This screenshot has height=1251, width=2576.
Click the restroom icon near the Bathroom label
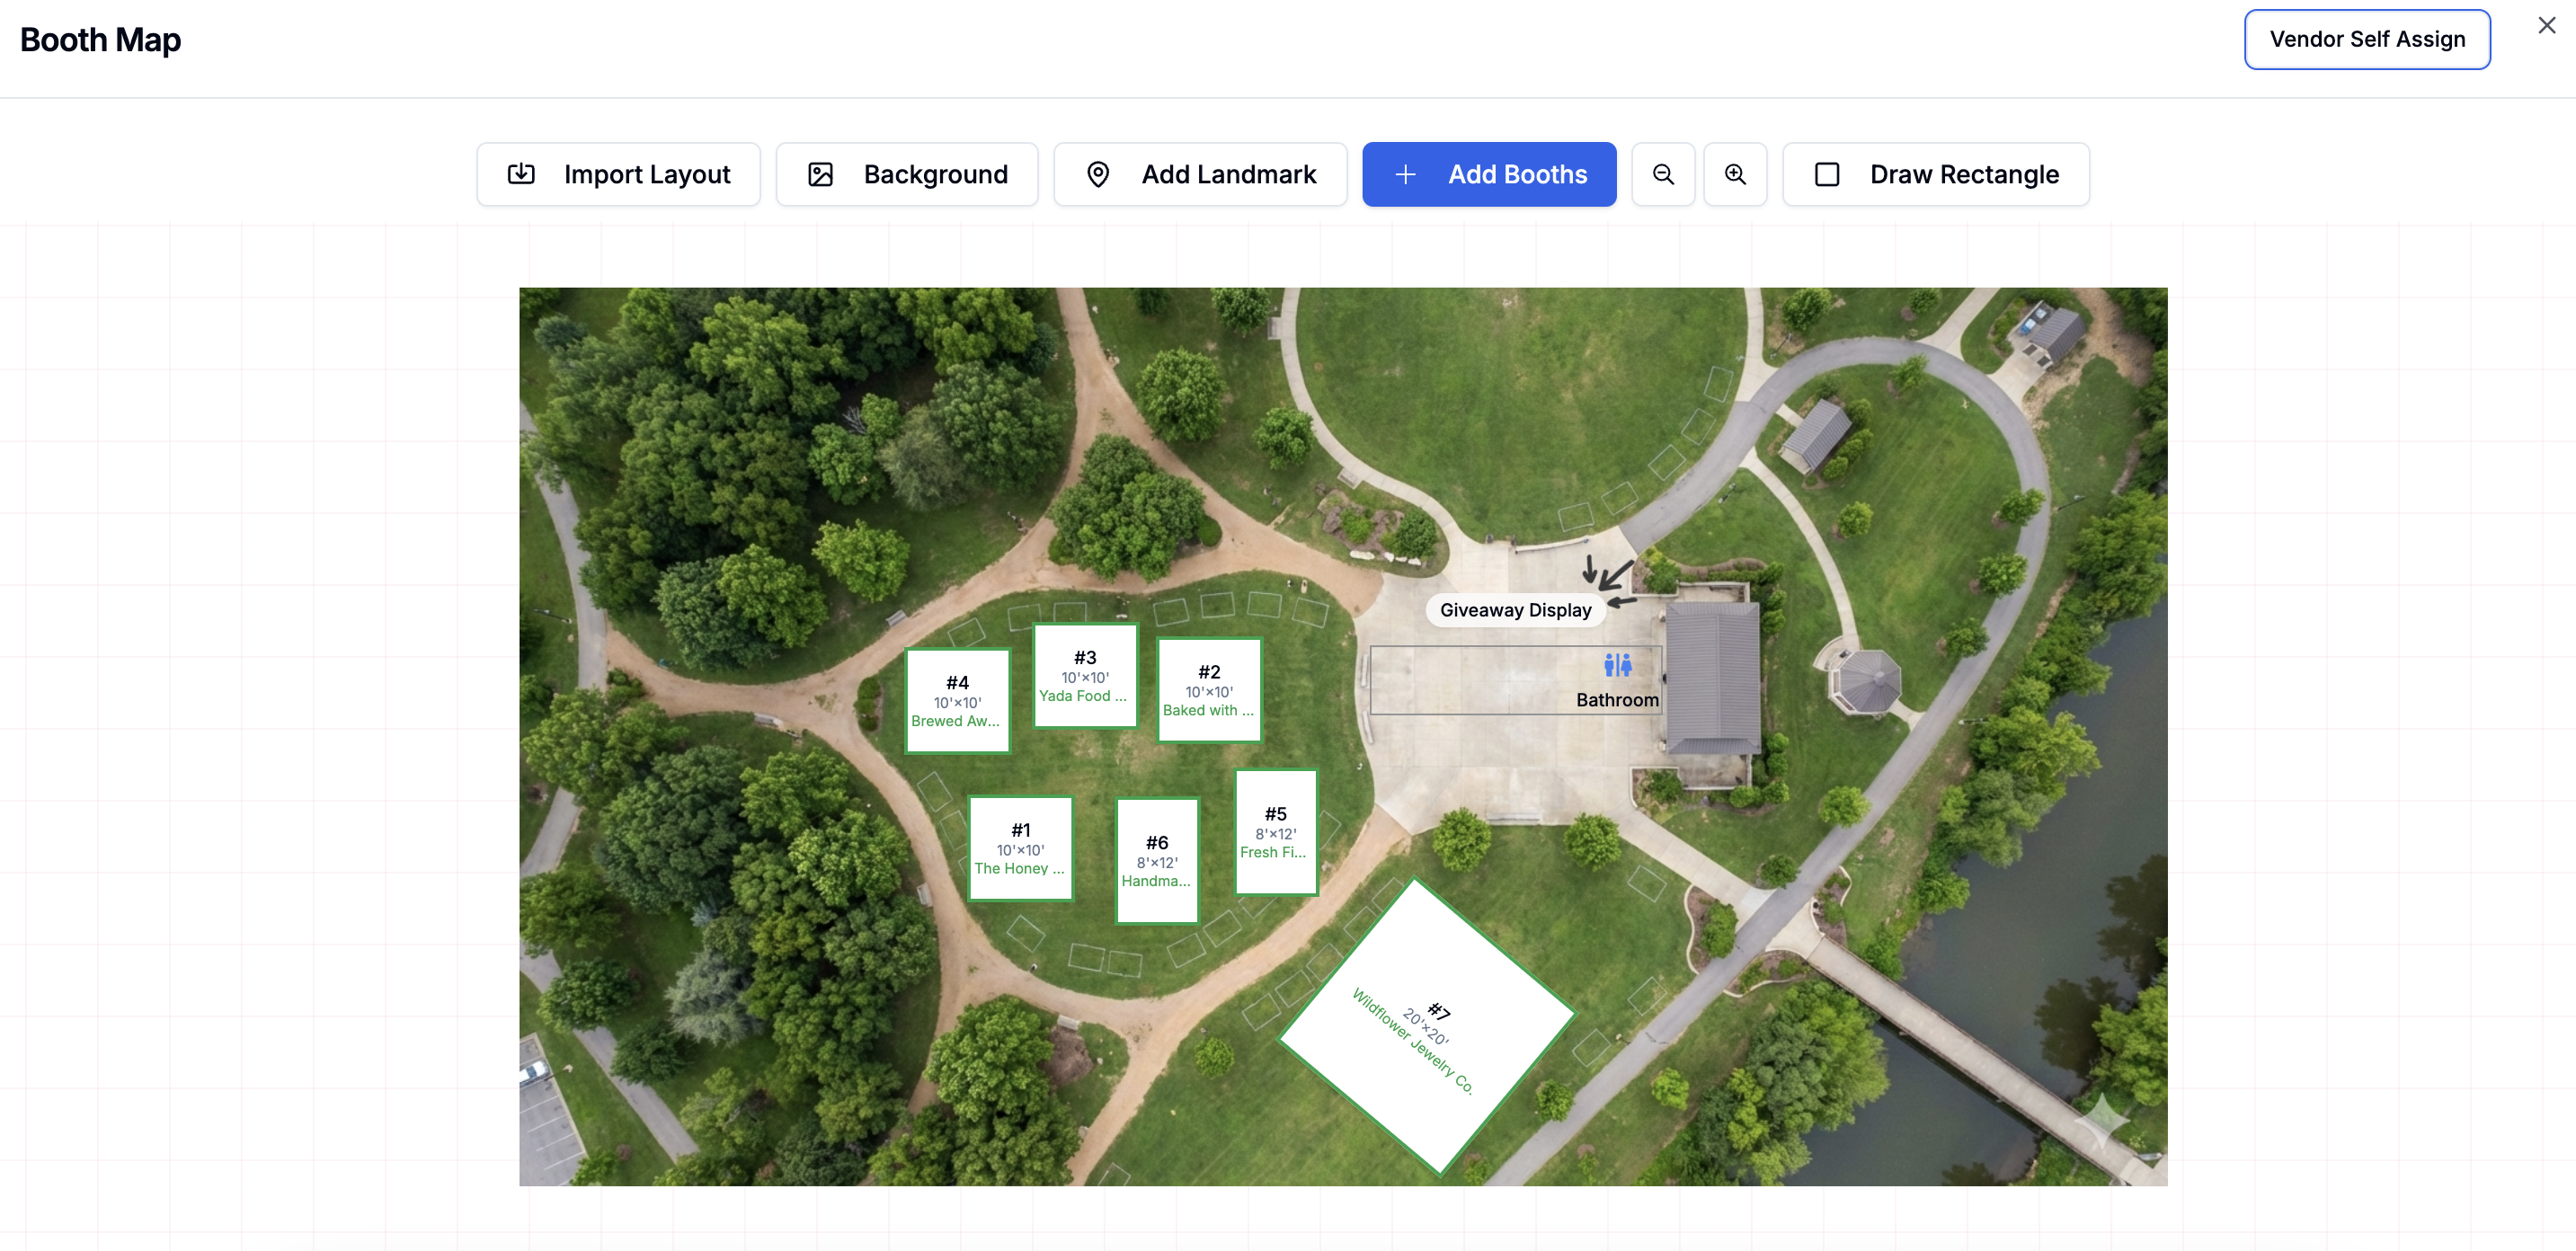[x=1616, y=663]
